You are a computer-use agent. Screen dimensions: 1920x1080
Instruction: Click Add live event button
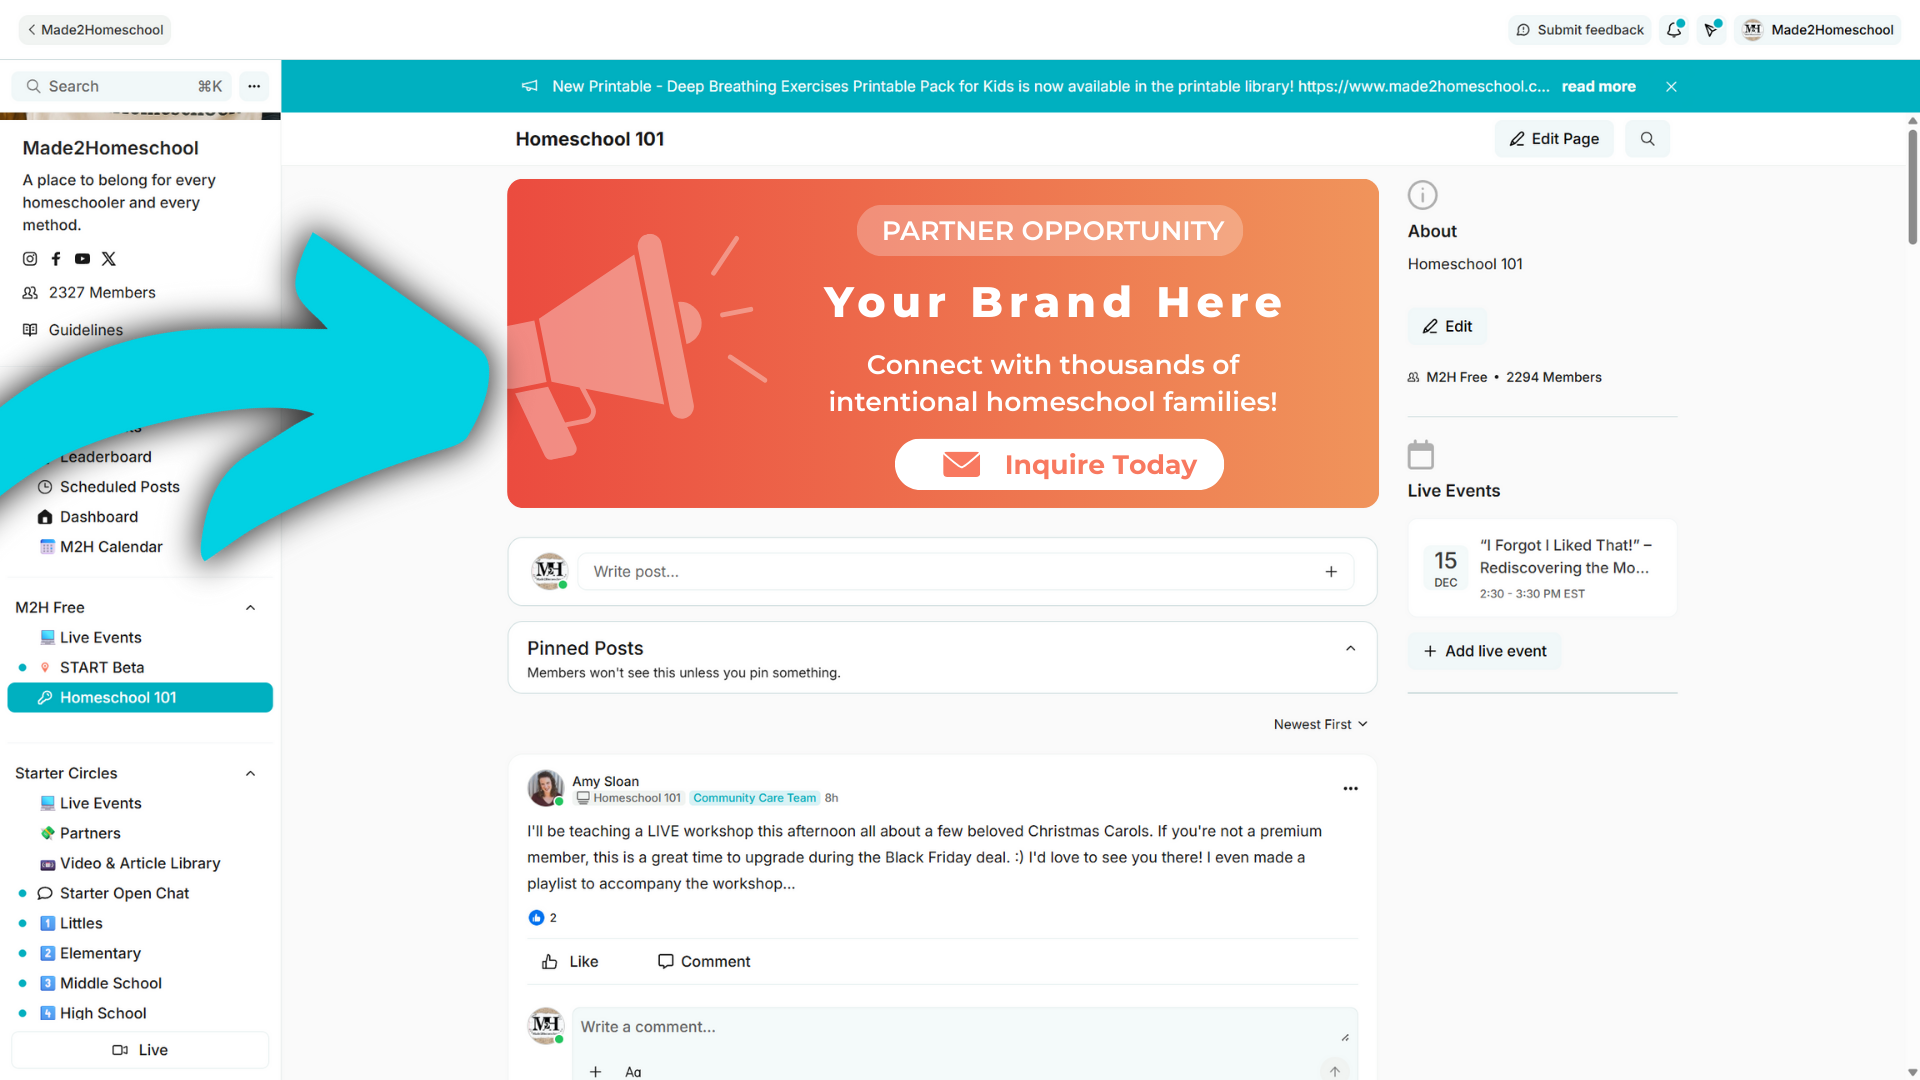pyautogui.click(x=1485, y=651)
